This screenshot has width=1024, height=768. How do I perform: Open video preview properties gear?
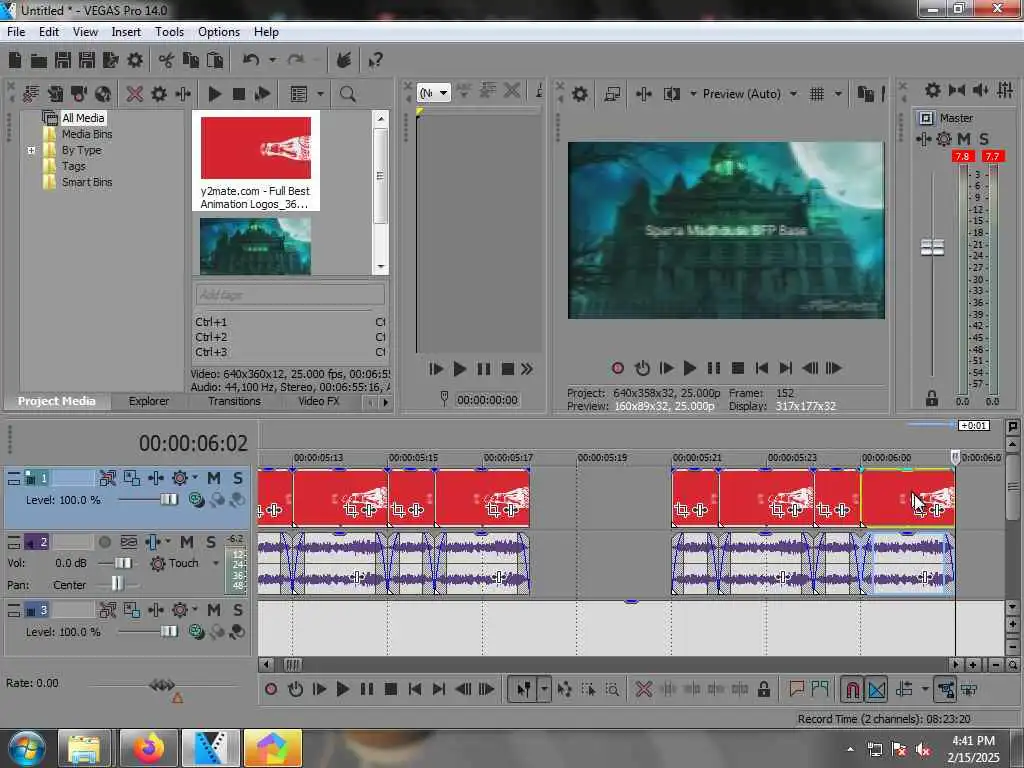[579, 94]
